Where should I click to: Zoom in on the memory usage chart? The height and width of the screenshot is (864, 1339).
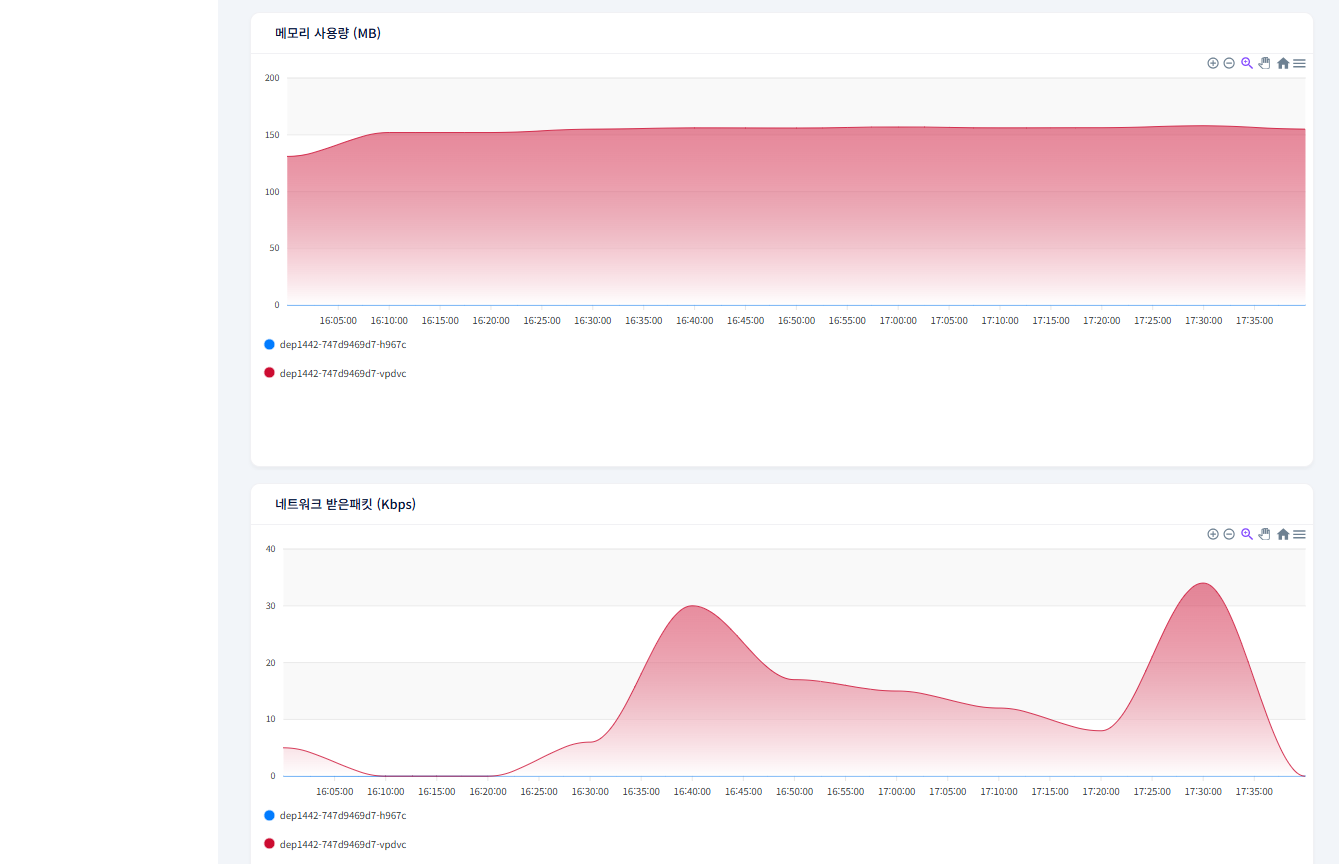pos(1213,63)
